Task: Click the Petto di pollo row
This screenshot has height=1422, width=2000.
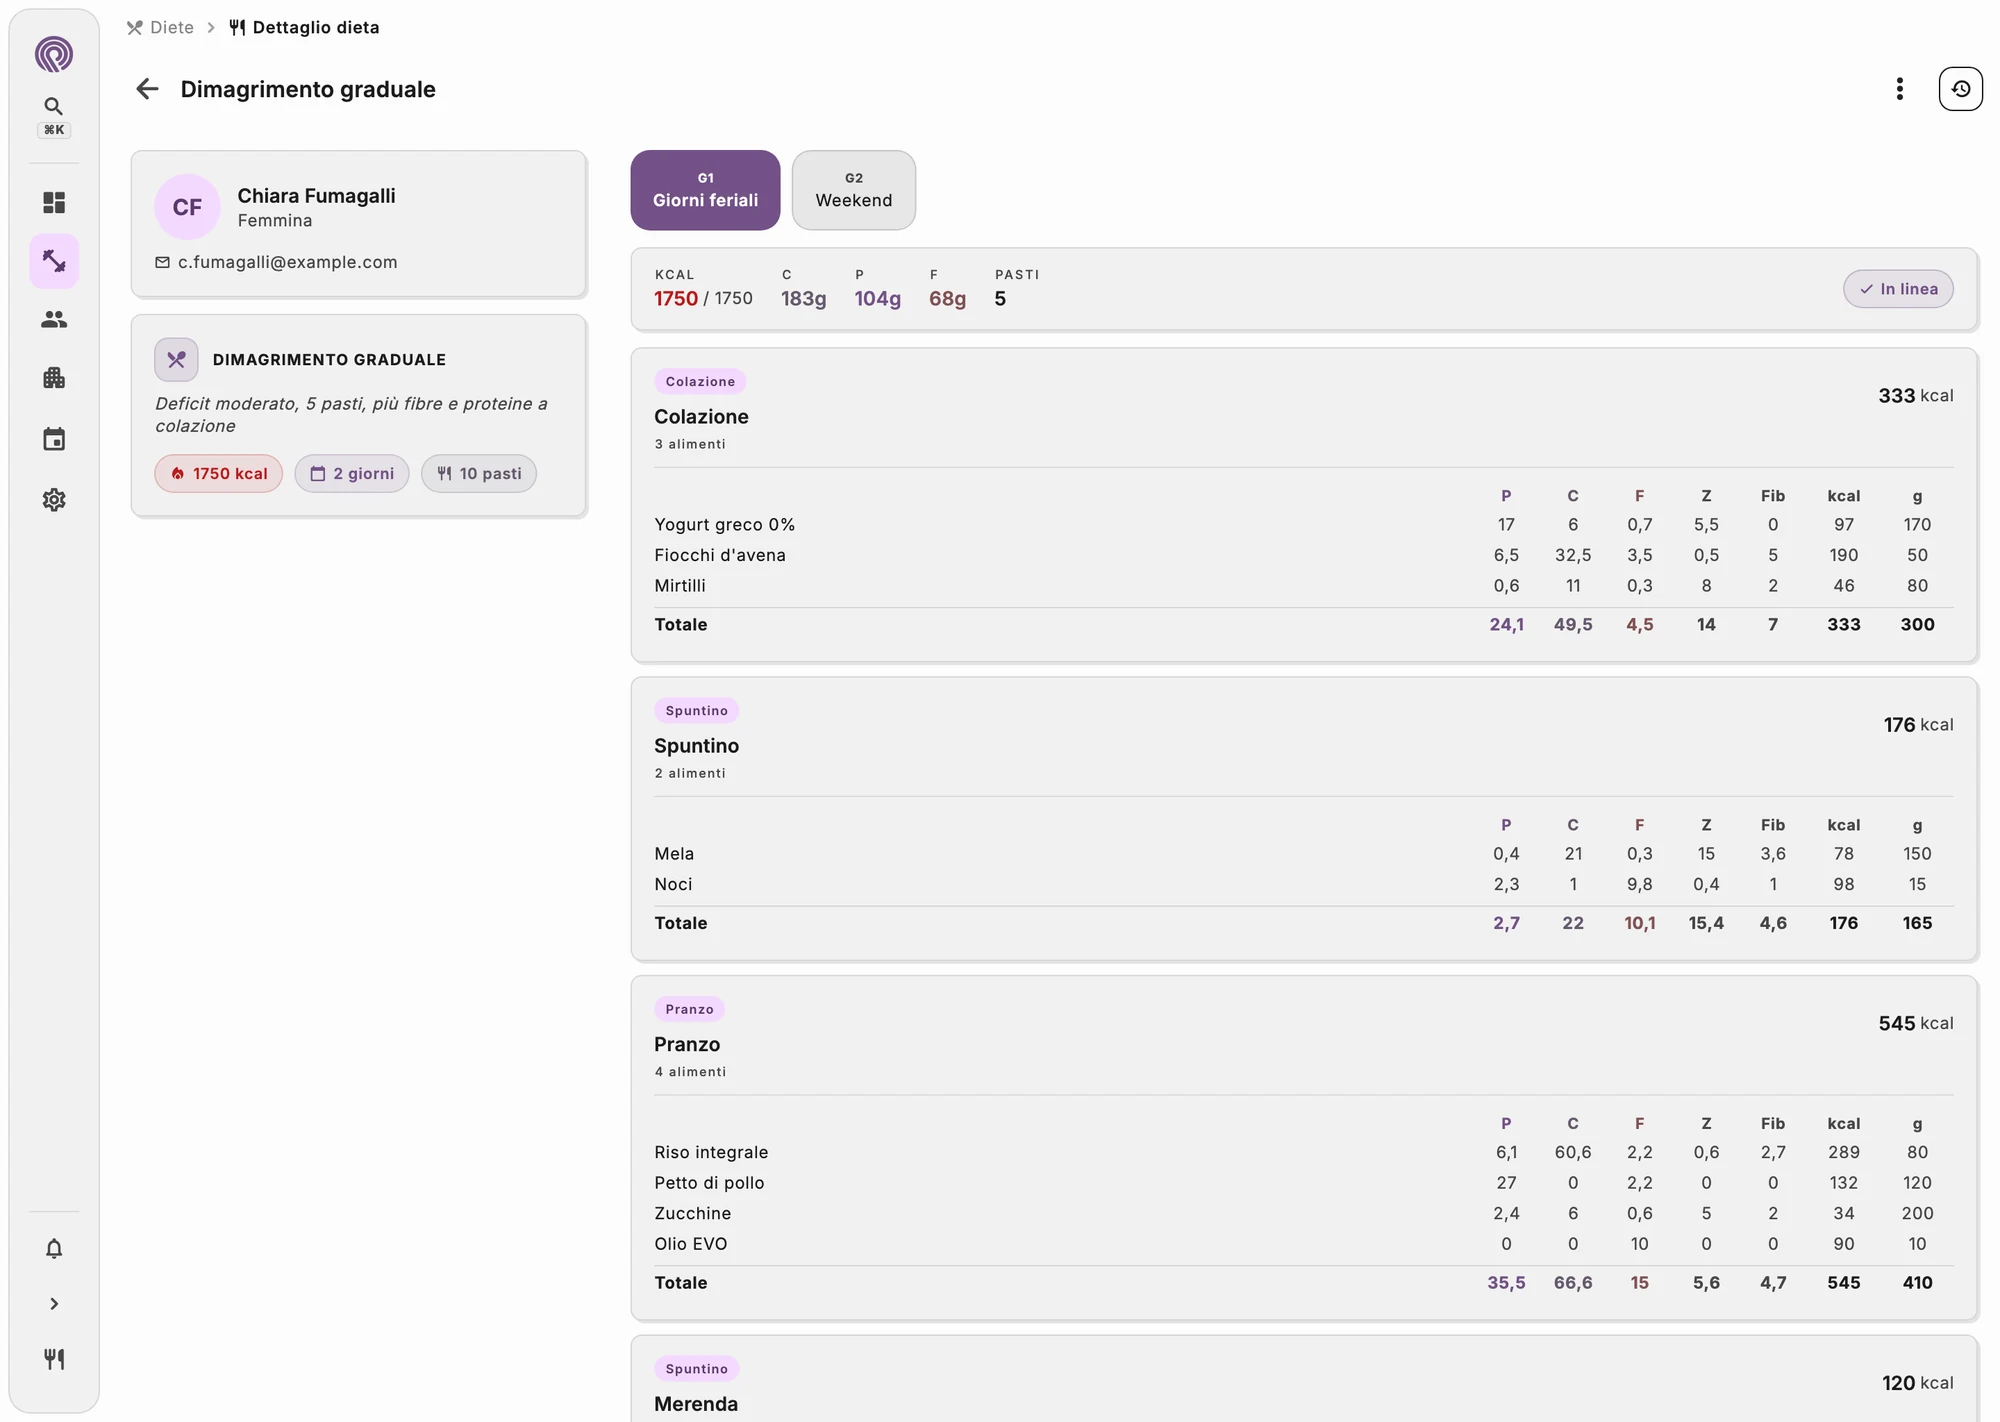Action: (x=1303, y=1182)
